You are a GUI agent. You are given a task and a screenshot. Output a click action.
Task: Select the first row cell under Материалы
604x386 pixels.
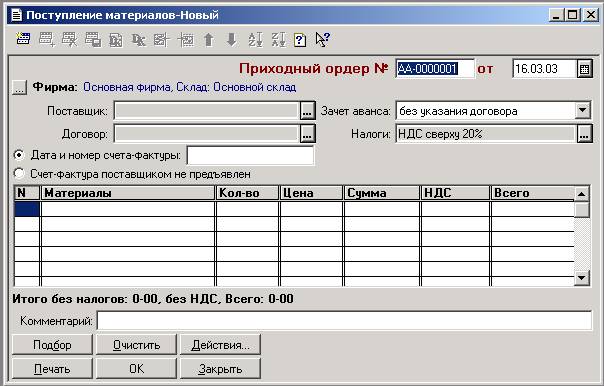(x=128, y=209)
